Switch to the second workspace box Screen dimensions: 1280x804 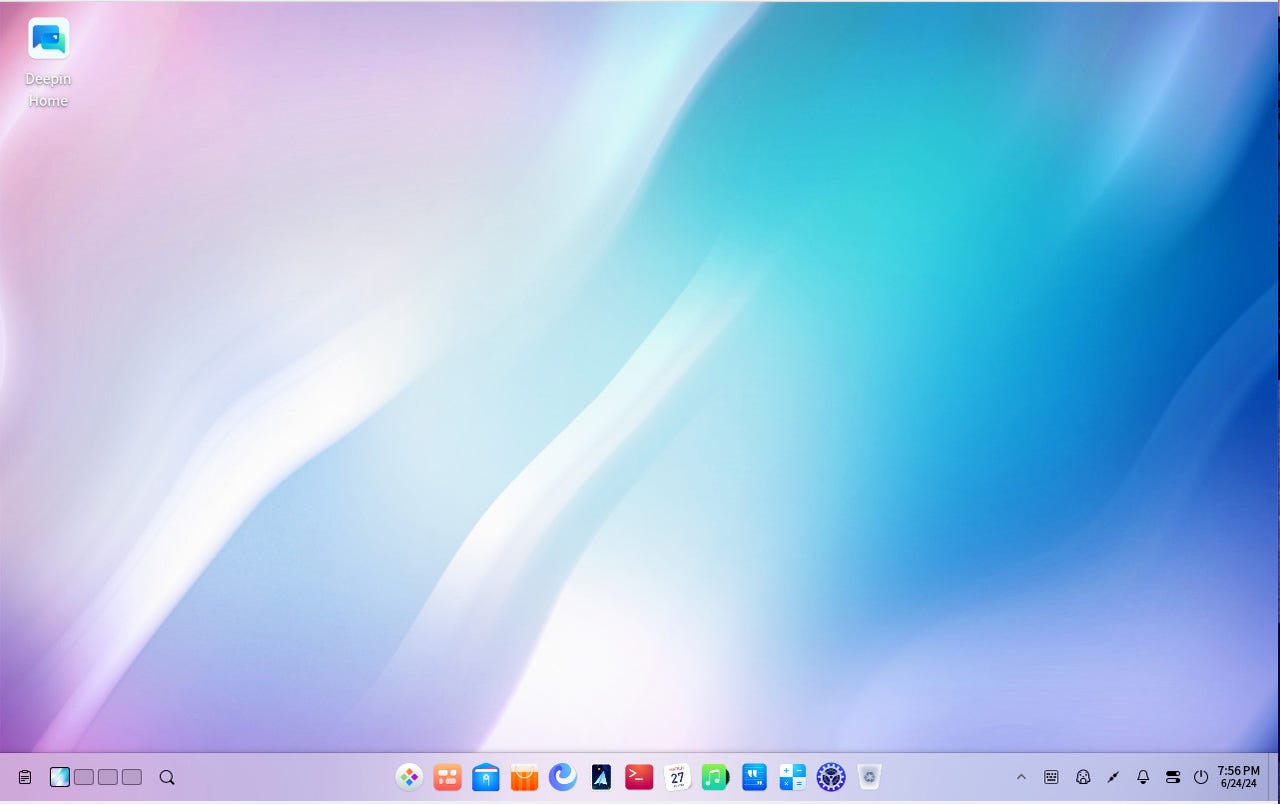click(x=84, y=777)
